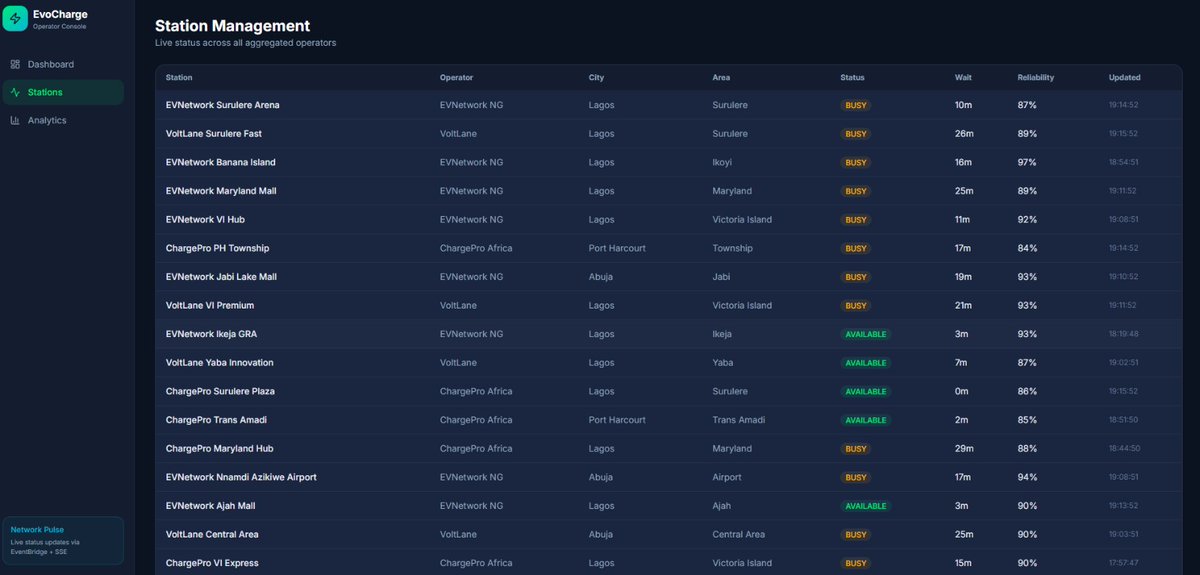Click the Port Harcourt city in PH Township row
The width and height of the screenshot is (1200, 575).
point(617,248)
